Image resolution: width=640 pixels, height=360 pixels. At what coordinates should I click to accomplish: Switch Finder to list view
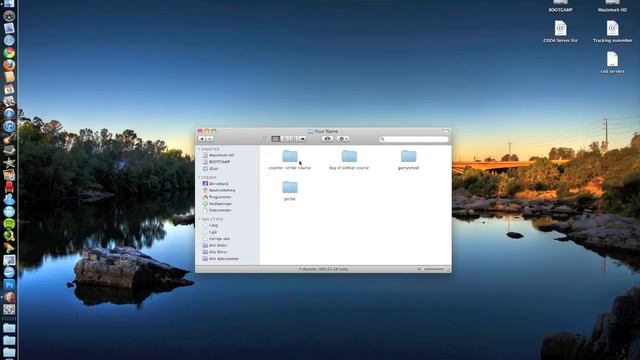coord(285,139)
